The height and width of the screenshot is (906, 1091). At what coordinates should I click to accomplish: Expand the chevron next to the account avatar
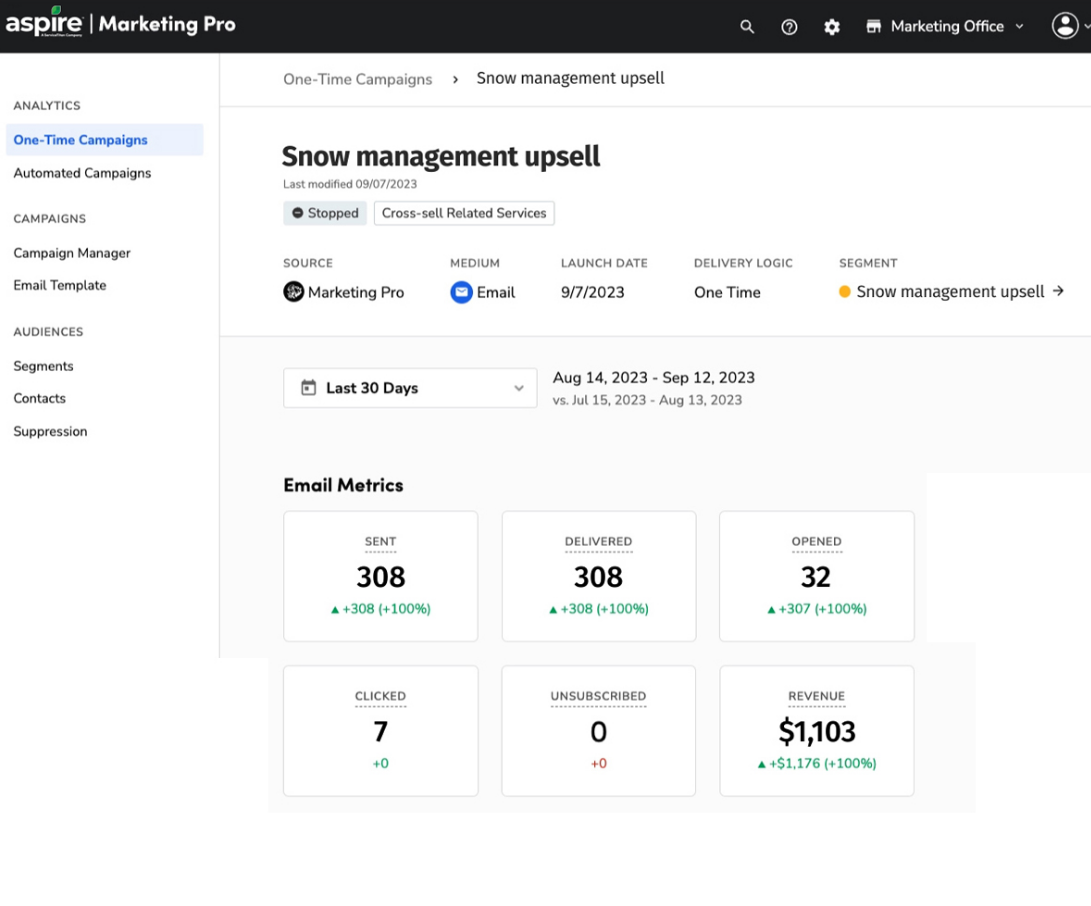point(1086,27)
